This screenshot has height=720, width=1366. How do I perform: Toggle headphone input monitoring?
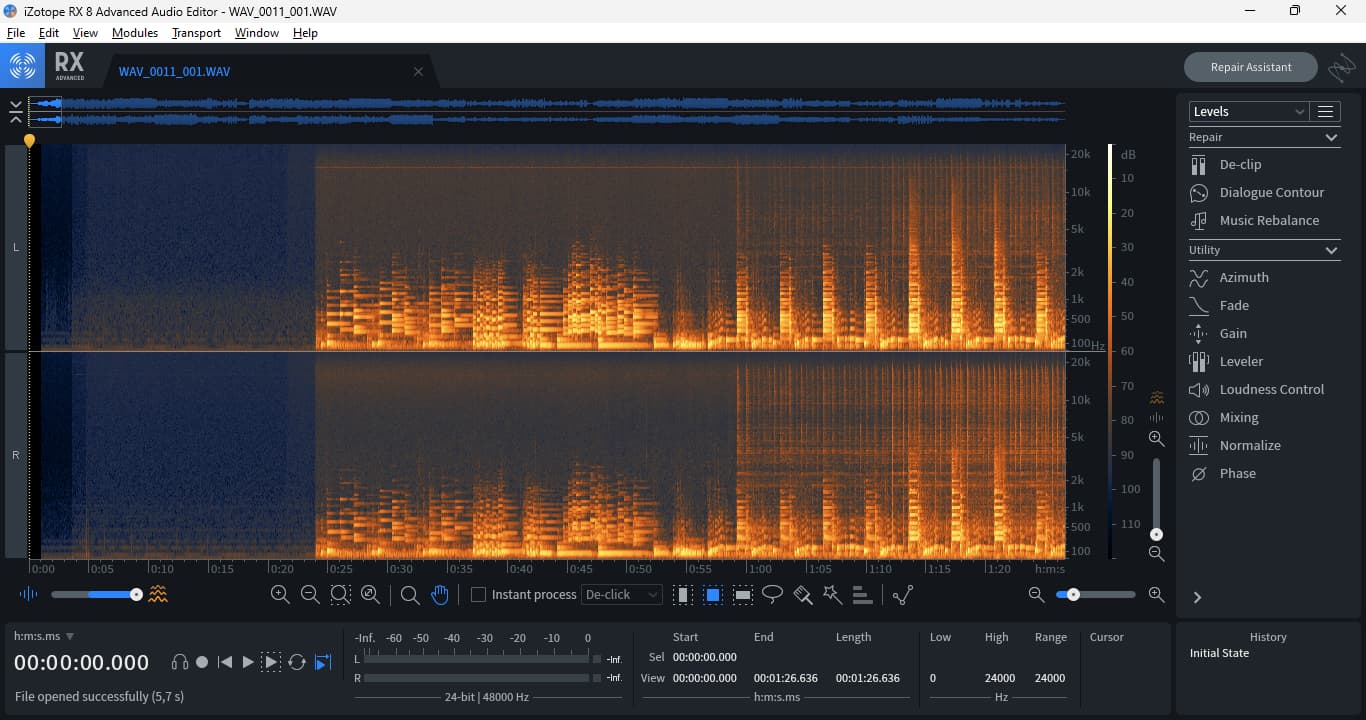[180, 662]
